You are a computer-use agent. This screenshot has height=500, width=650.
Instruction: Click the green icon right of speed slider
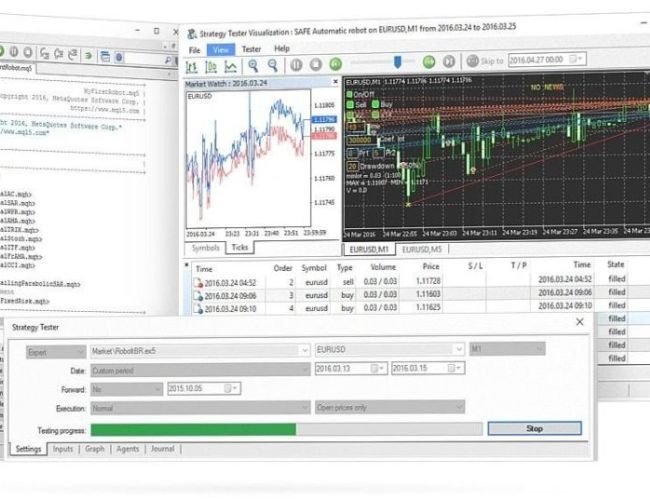point(429,62)
